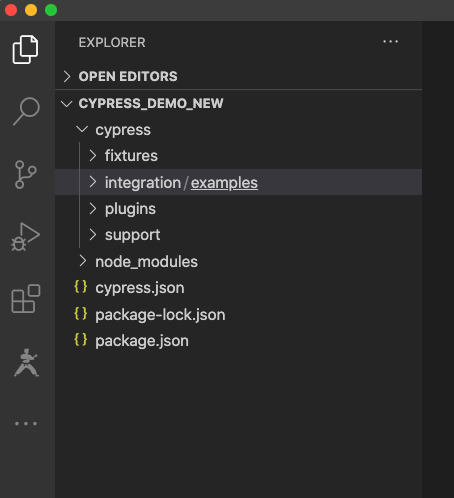Expand the integration/examples folder chevron

(x=93, y=182)
